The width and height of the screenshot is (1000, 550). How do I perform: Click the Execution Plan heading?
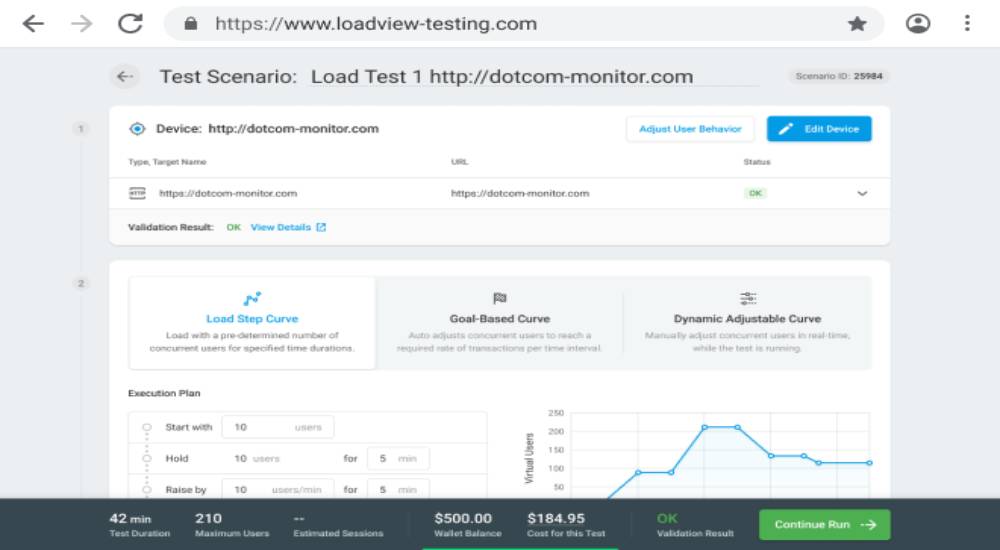coord(164,393)
